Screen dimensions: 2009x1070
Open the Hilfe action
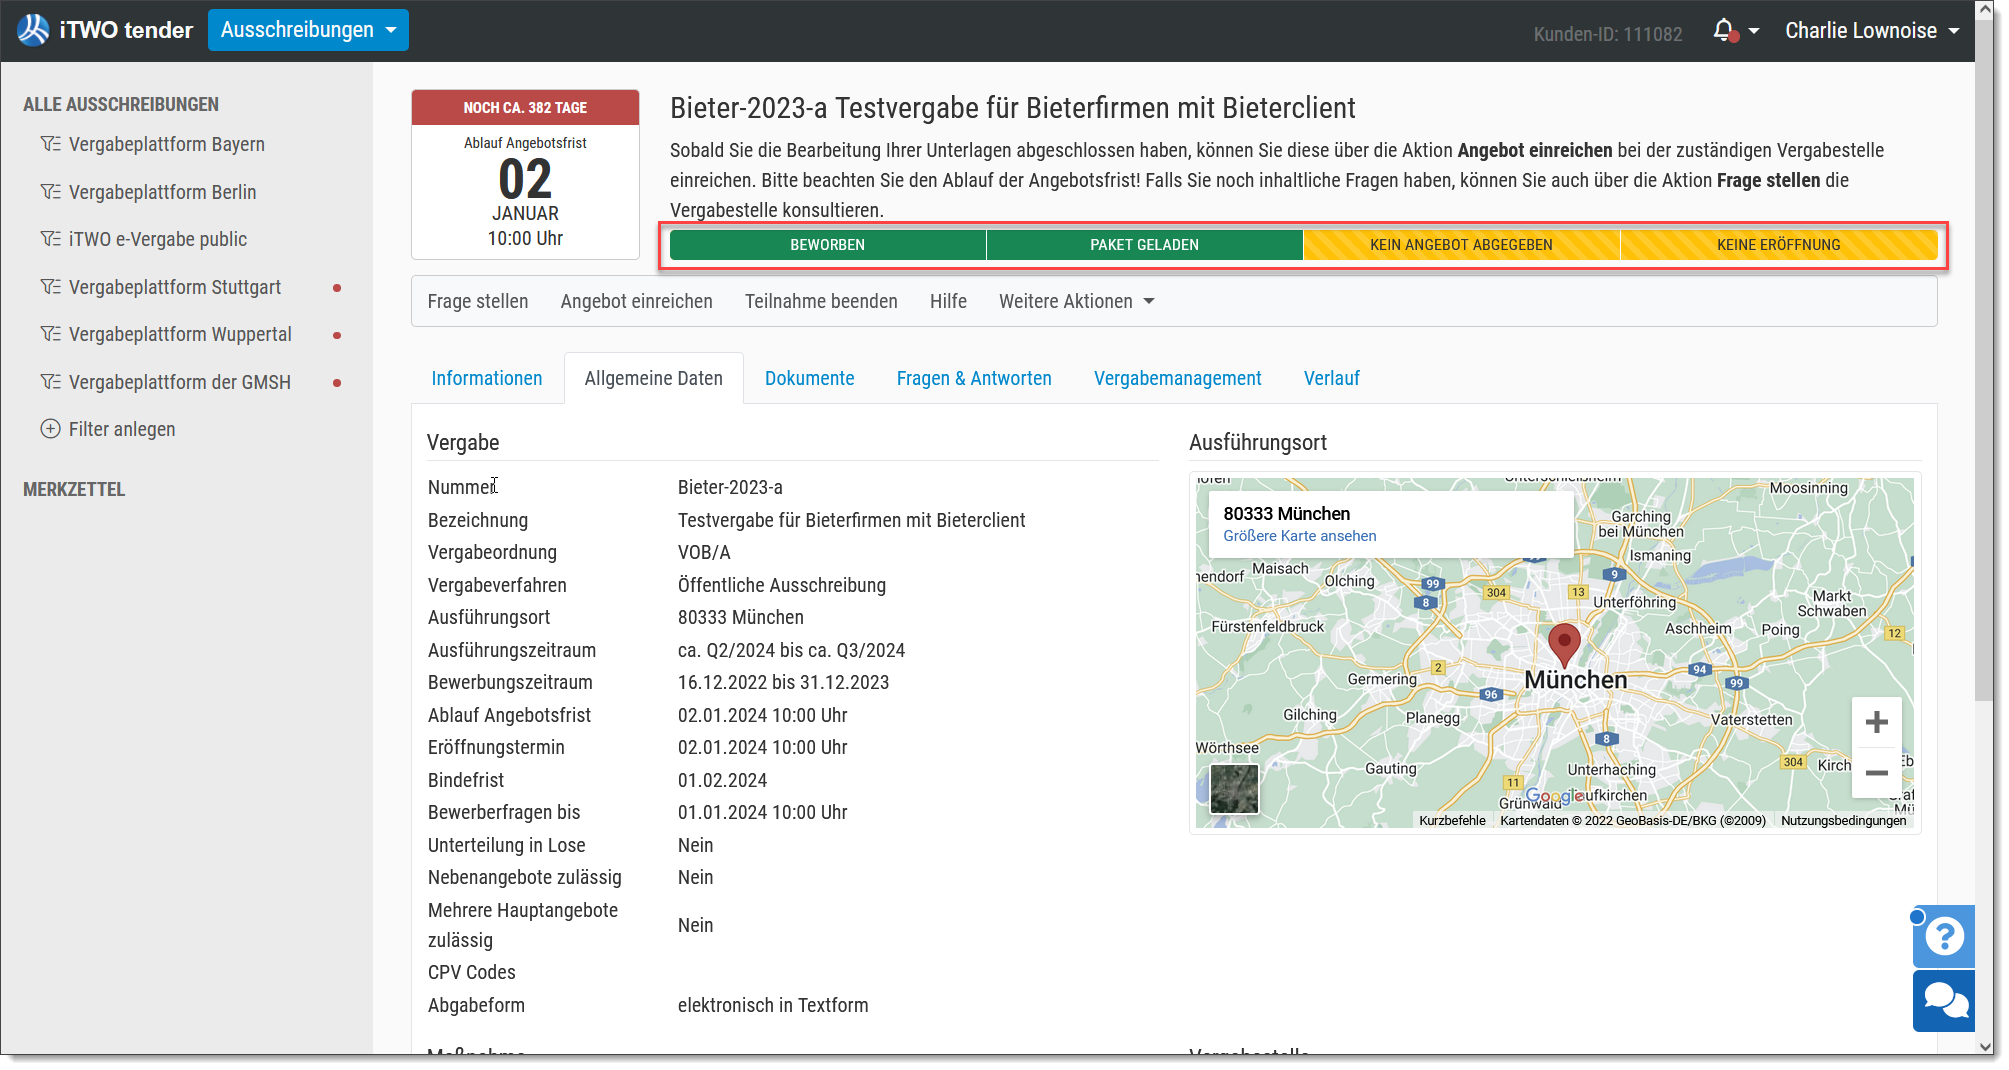pos(948,301)
